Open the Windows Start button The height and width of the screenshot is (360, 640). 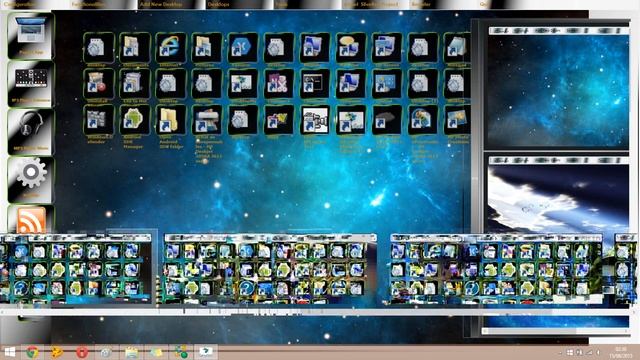(x=9, y=352)
